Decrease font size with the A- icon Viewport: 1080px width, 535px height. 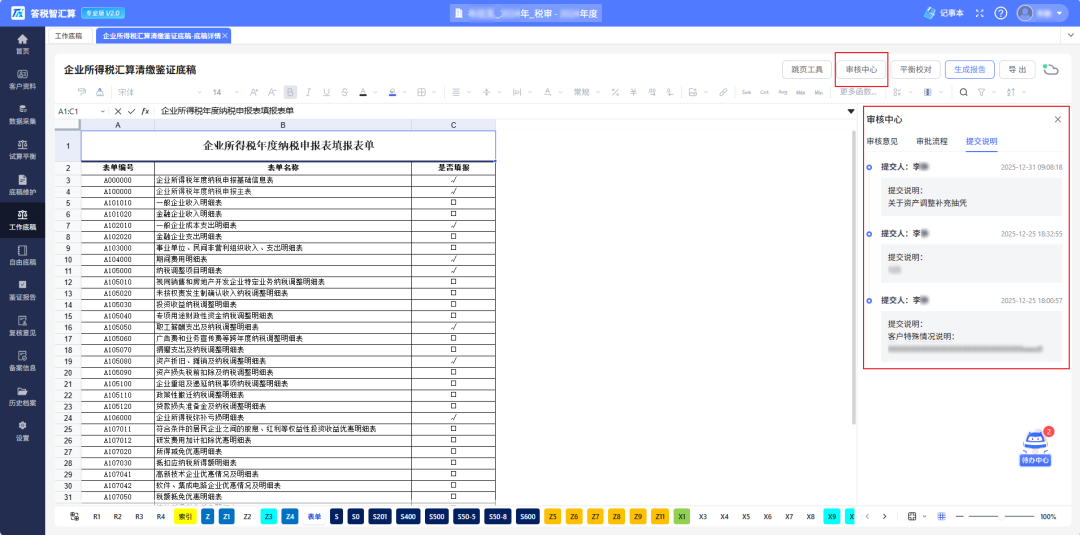272,92
